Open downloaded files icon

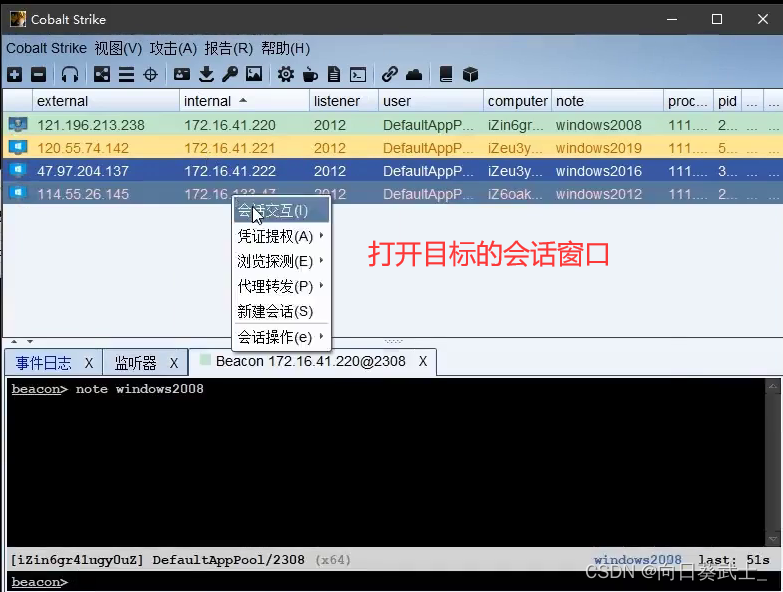[206, 75]
